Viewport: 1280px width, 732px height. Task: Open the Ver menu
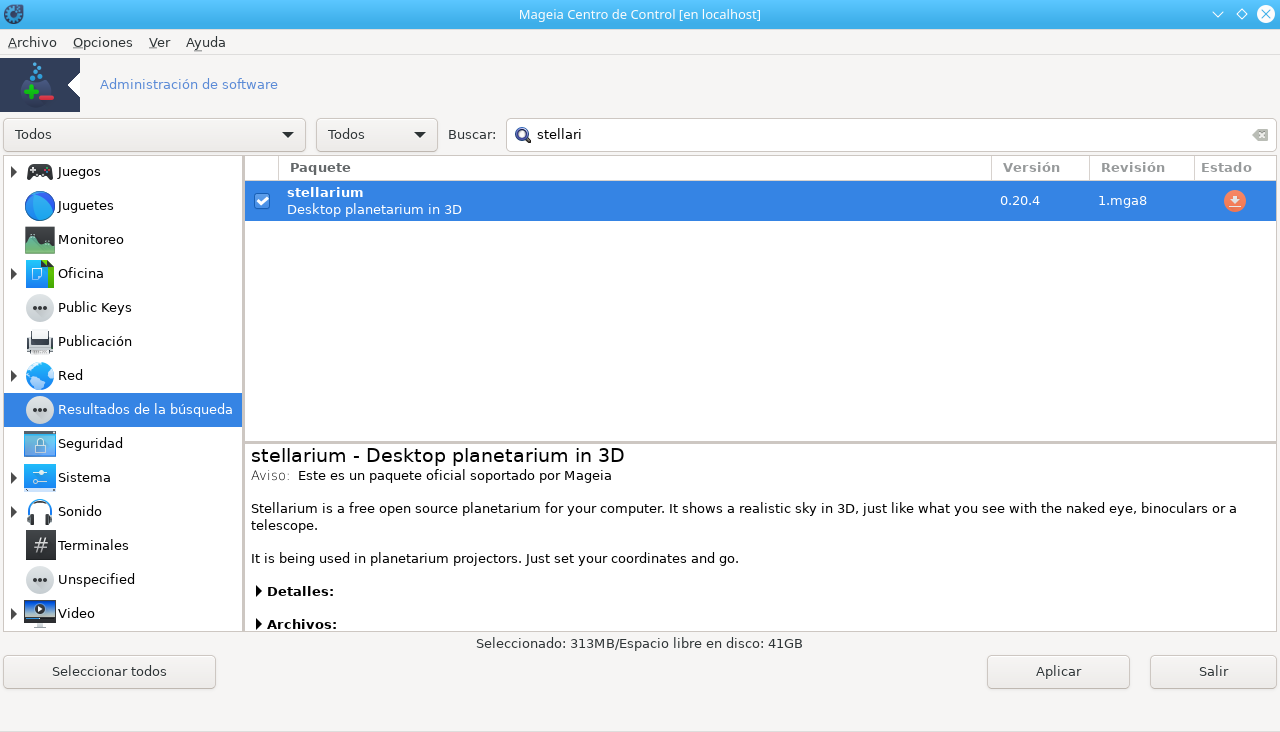coord(159,42)
